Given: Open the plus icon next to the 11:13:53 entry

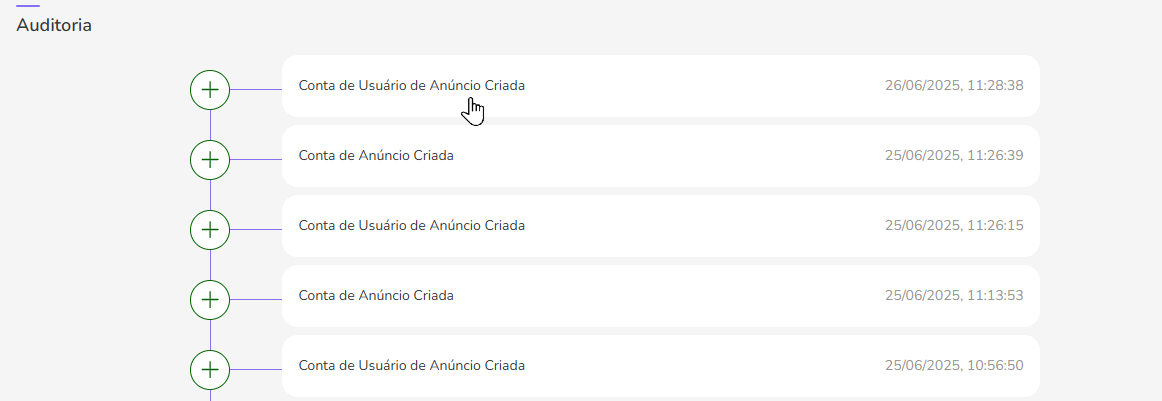Looking at the screenshot, I should pos(210,300).
